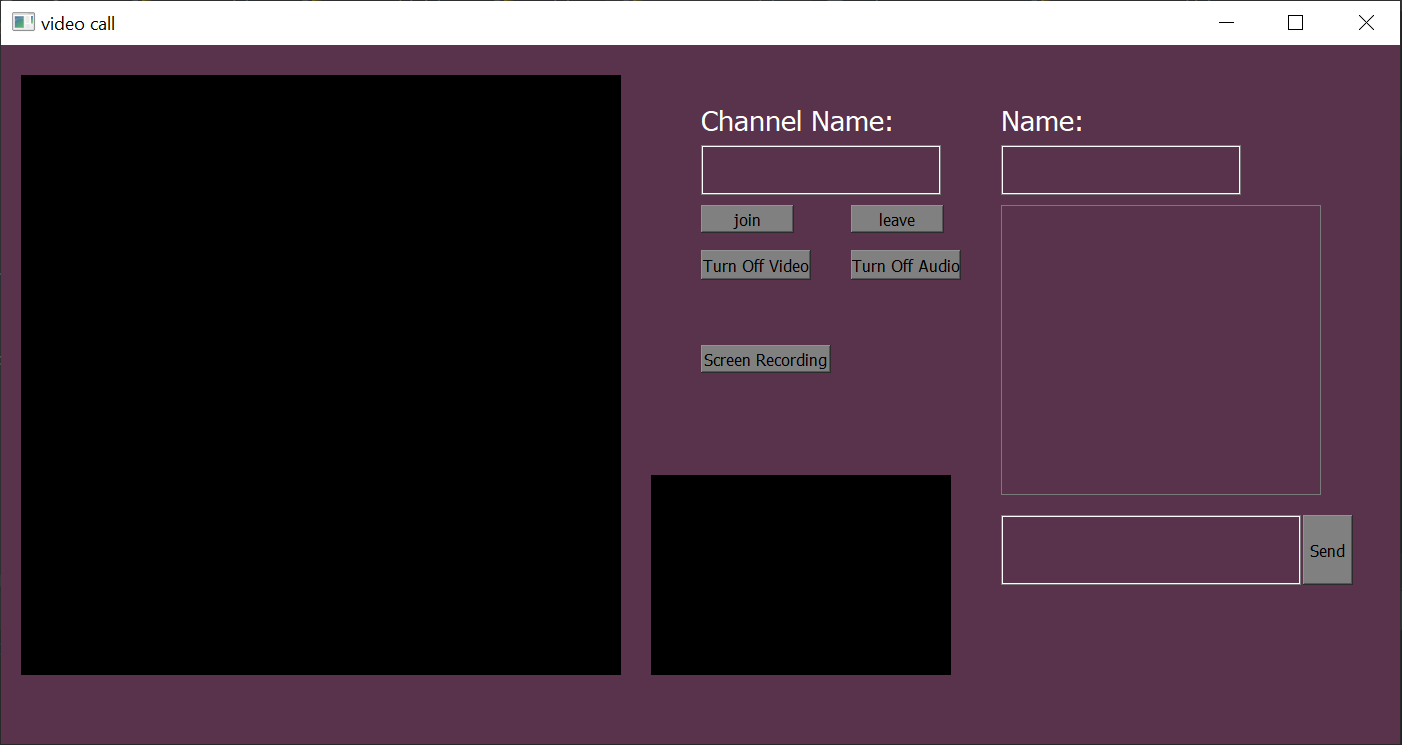
Task: Select the small remote video preview
Action: point(800,574)
